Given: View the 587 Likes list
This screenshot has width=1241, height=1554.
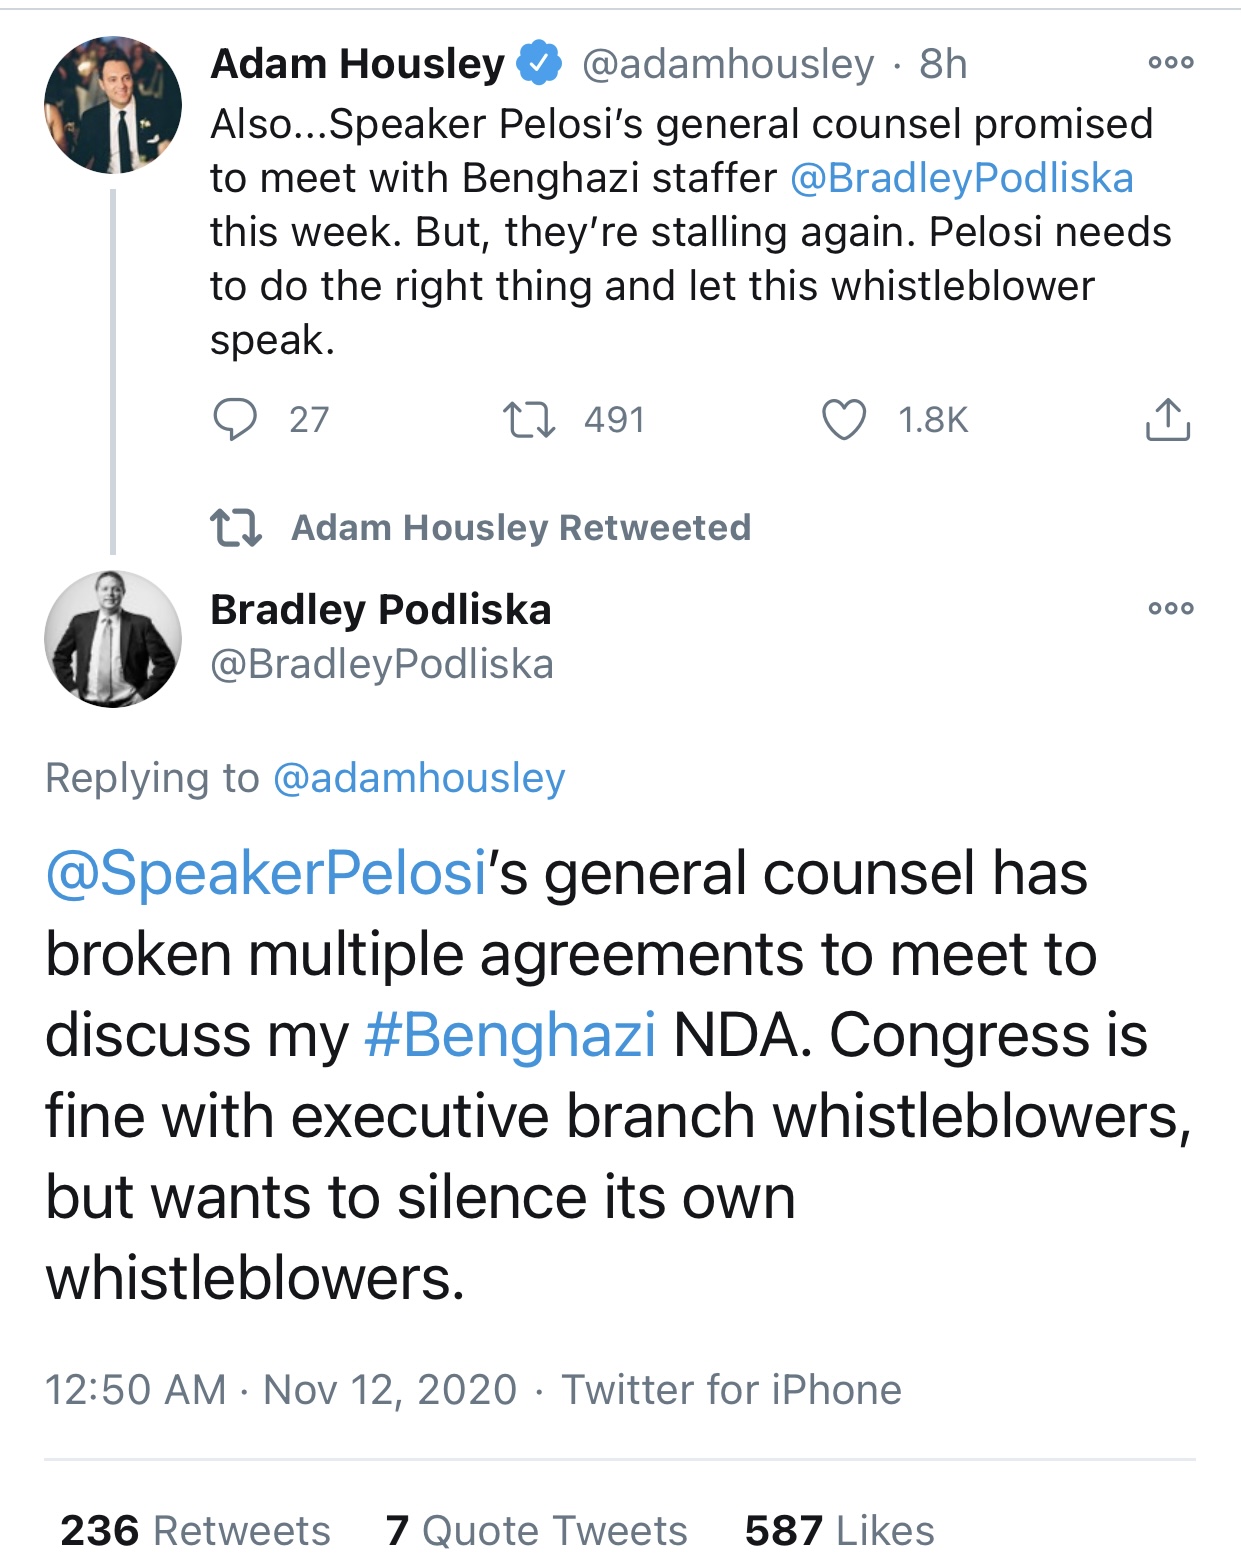Looking at the screenshot, I should 840,1529.
